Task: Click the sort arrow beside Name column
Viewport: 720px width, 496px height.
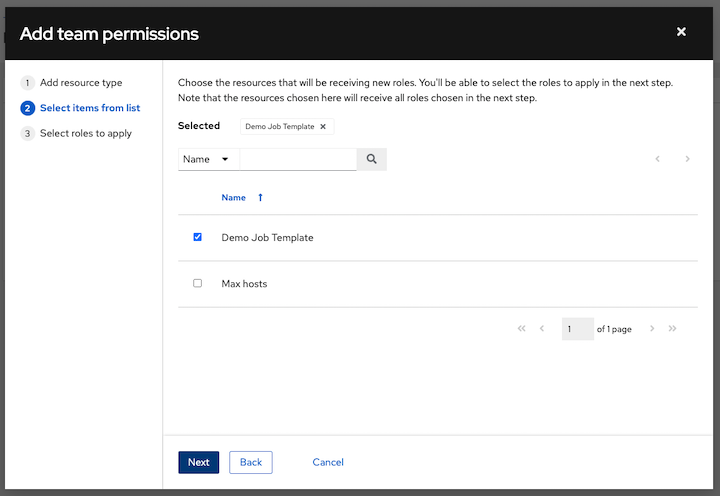Action: pyautogui.click(x=260, y=198)
